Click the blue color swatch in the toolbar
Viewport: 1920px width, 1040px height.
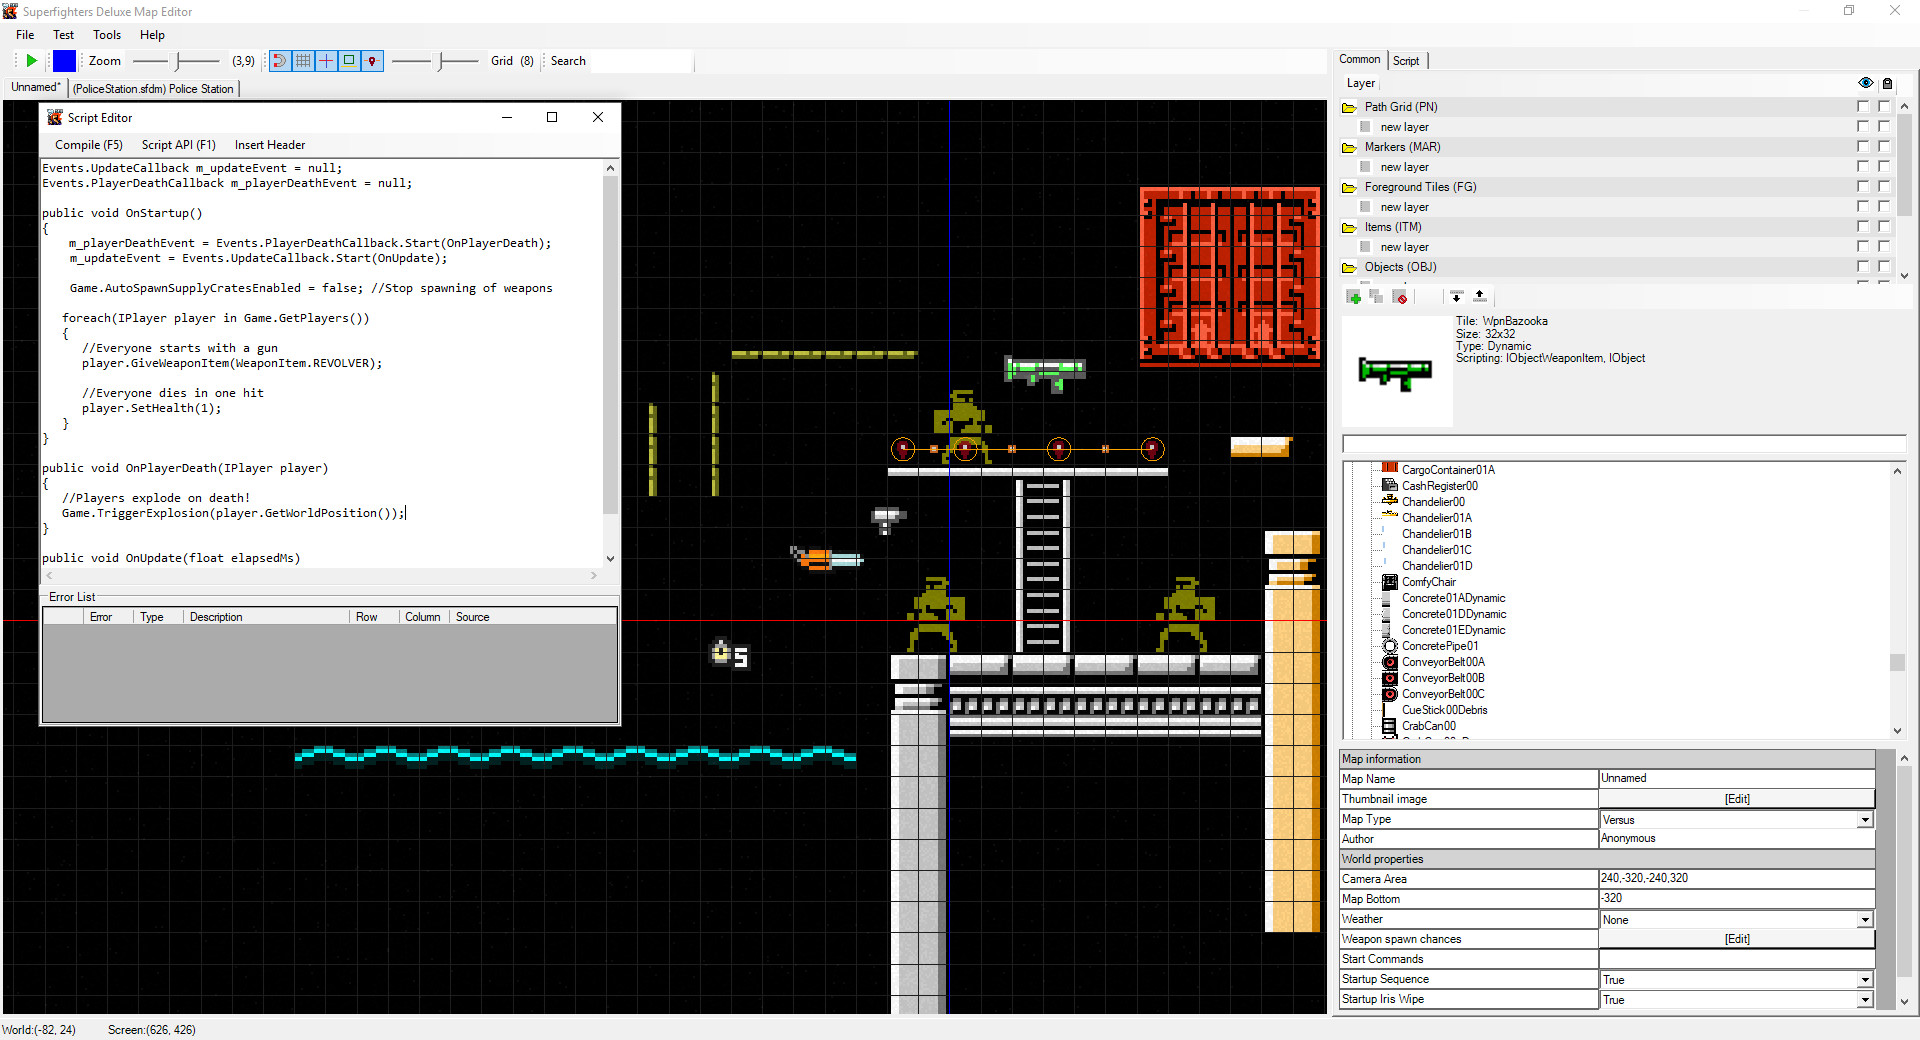(x=64, y=60)
